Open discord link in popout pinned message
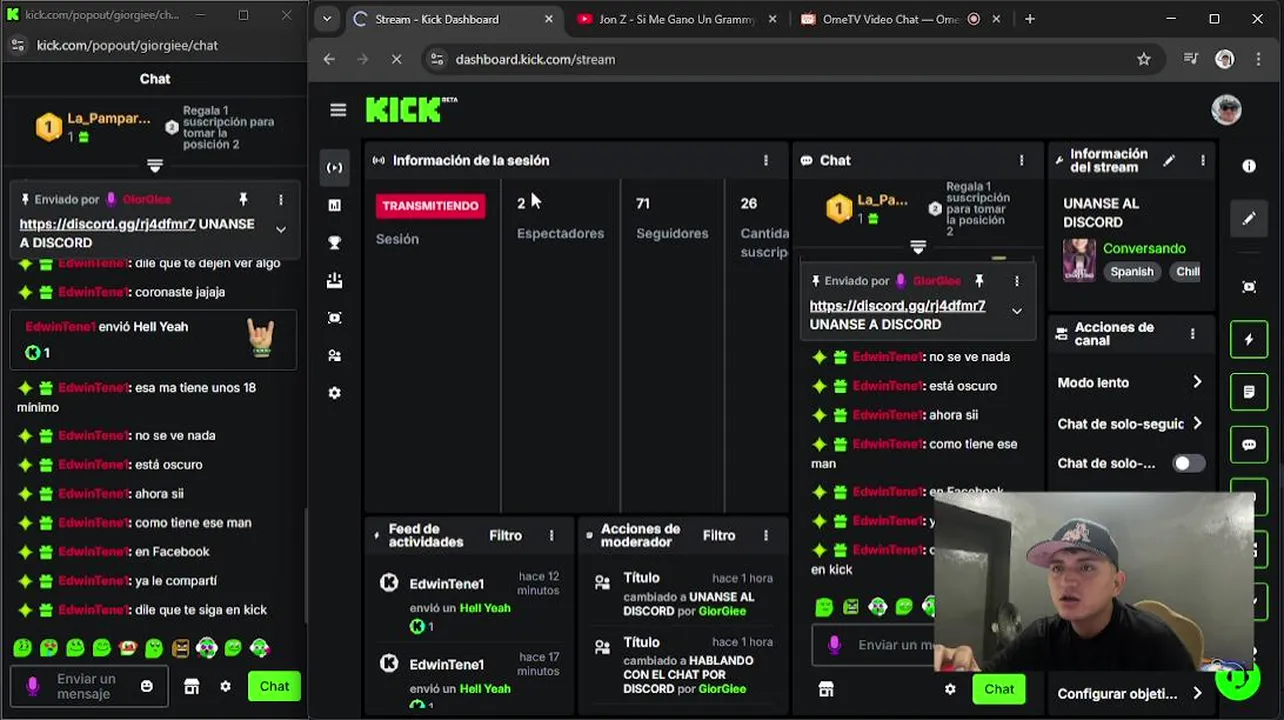This screenshot has width=1284, height=720. click(x=107, y=224)
